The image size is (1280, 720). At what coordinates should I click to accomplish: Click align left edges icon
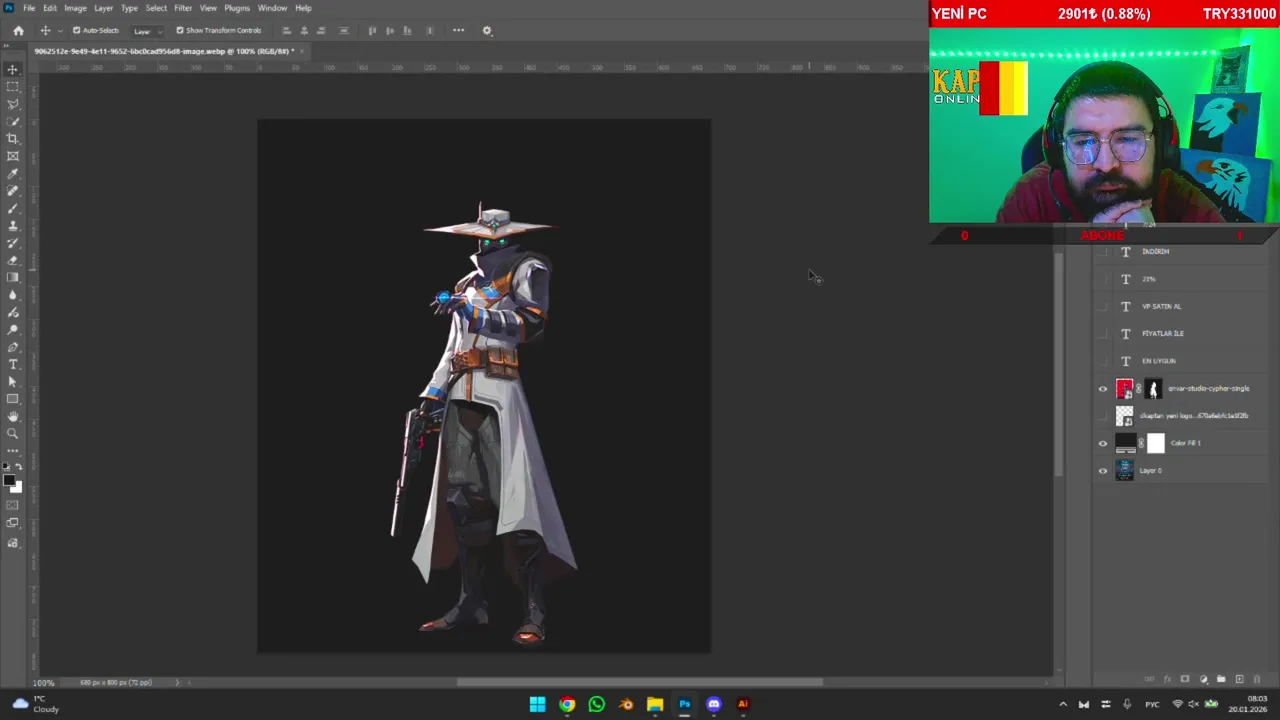287,30
